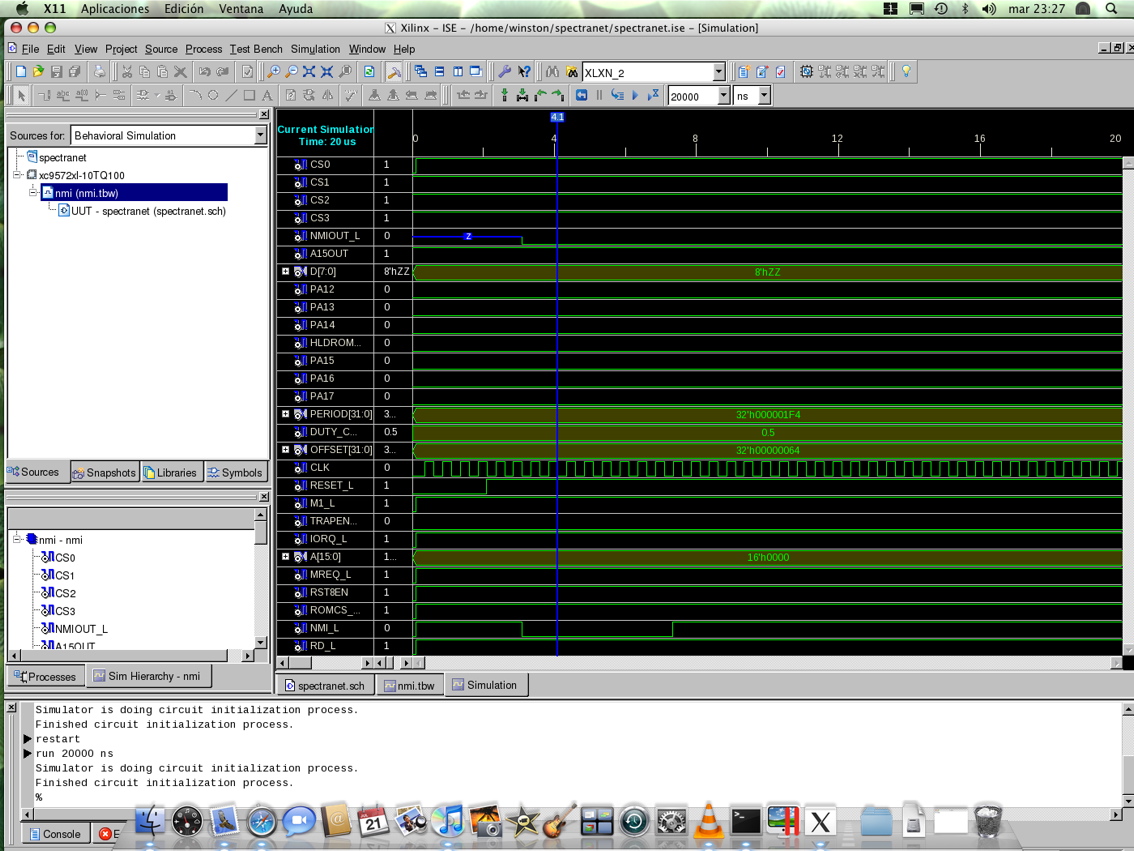Image resolution: width=1134 pixels, height=851 pixels.
Task: Click the Zoom In magnifier icon
Action: (274, 72)
